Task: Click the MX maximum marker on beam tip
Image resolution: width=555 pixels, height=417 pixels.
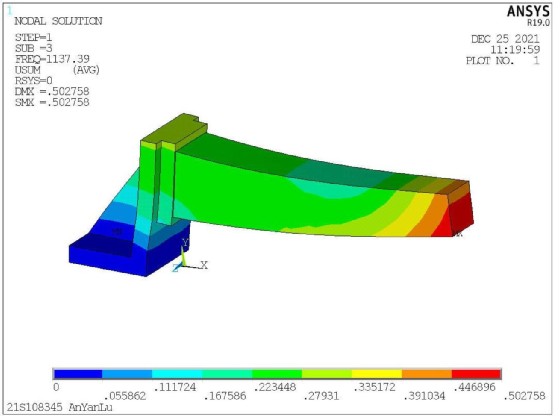Action: pyautogui.click(x=458, y=234)
